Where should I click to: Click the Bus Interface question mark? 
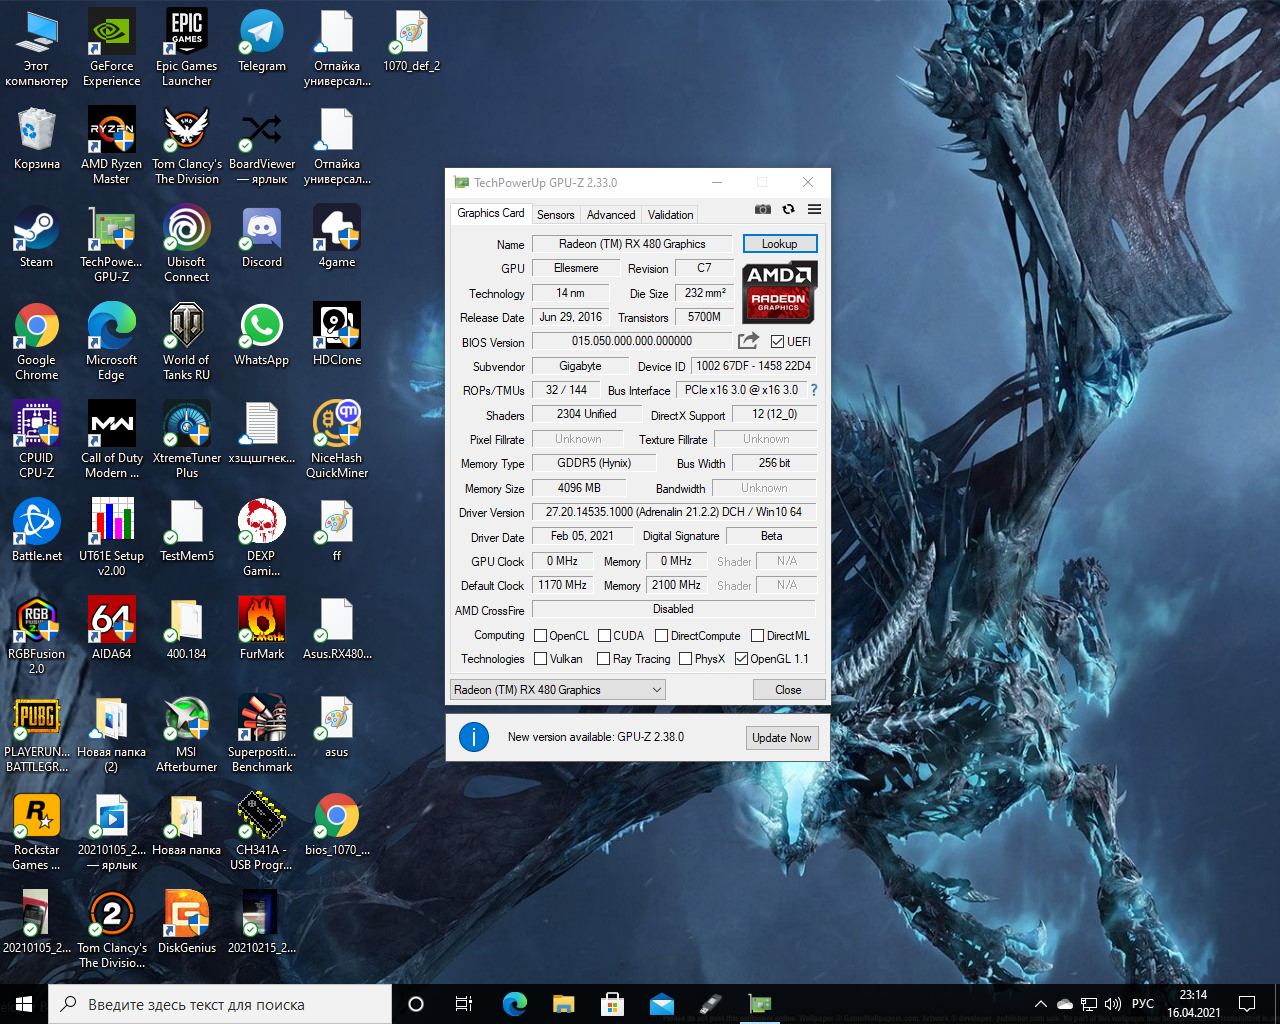[x=814, y=390]
